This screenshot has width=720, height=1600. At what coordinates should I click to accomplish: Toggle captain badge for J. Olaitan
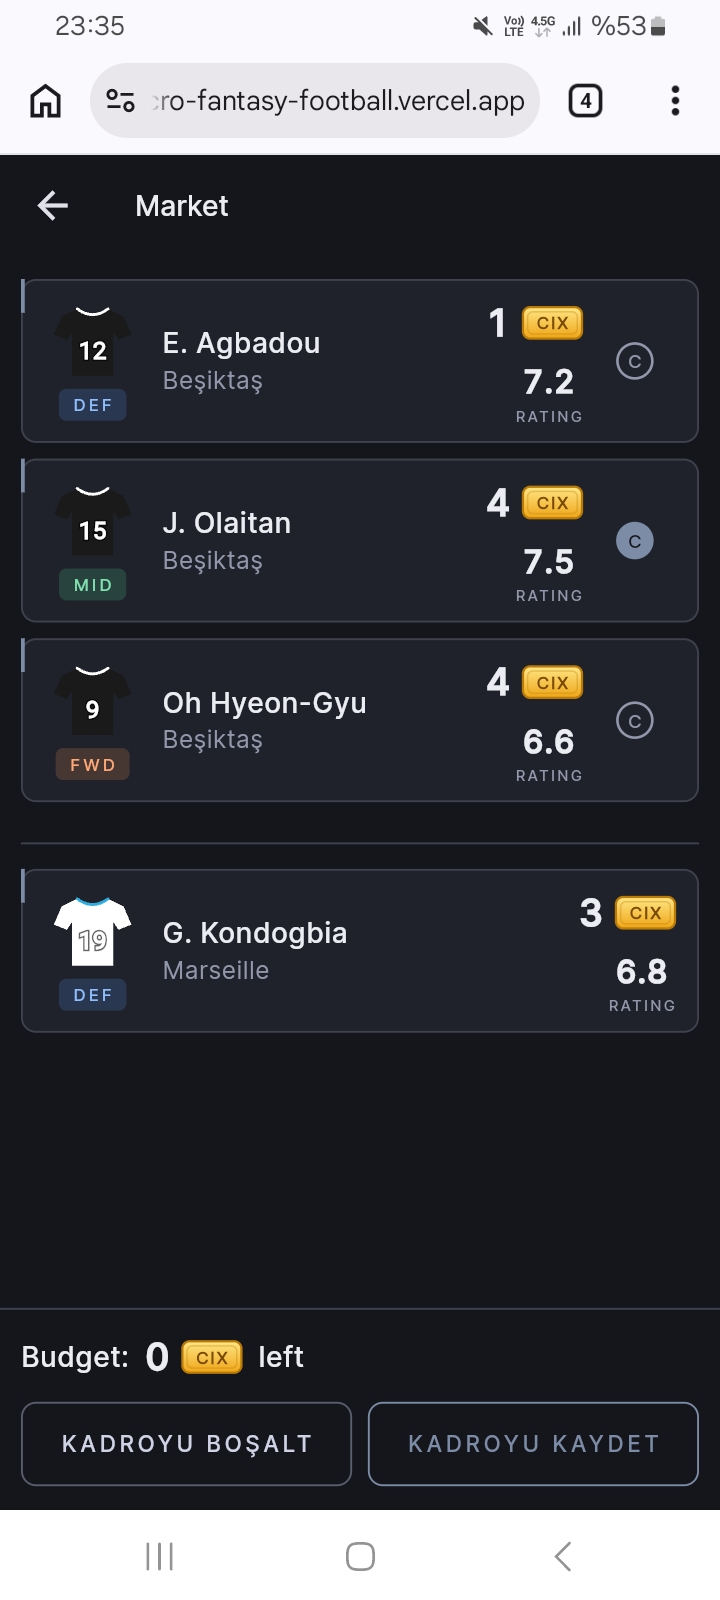tap(635, 541)
